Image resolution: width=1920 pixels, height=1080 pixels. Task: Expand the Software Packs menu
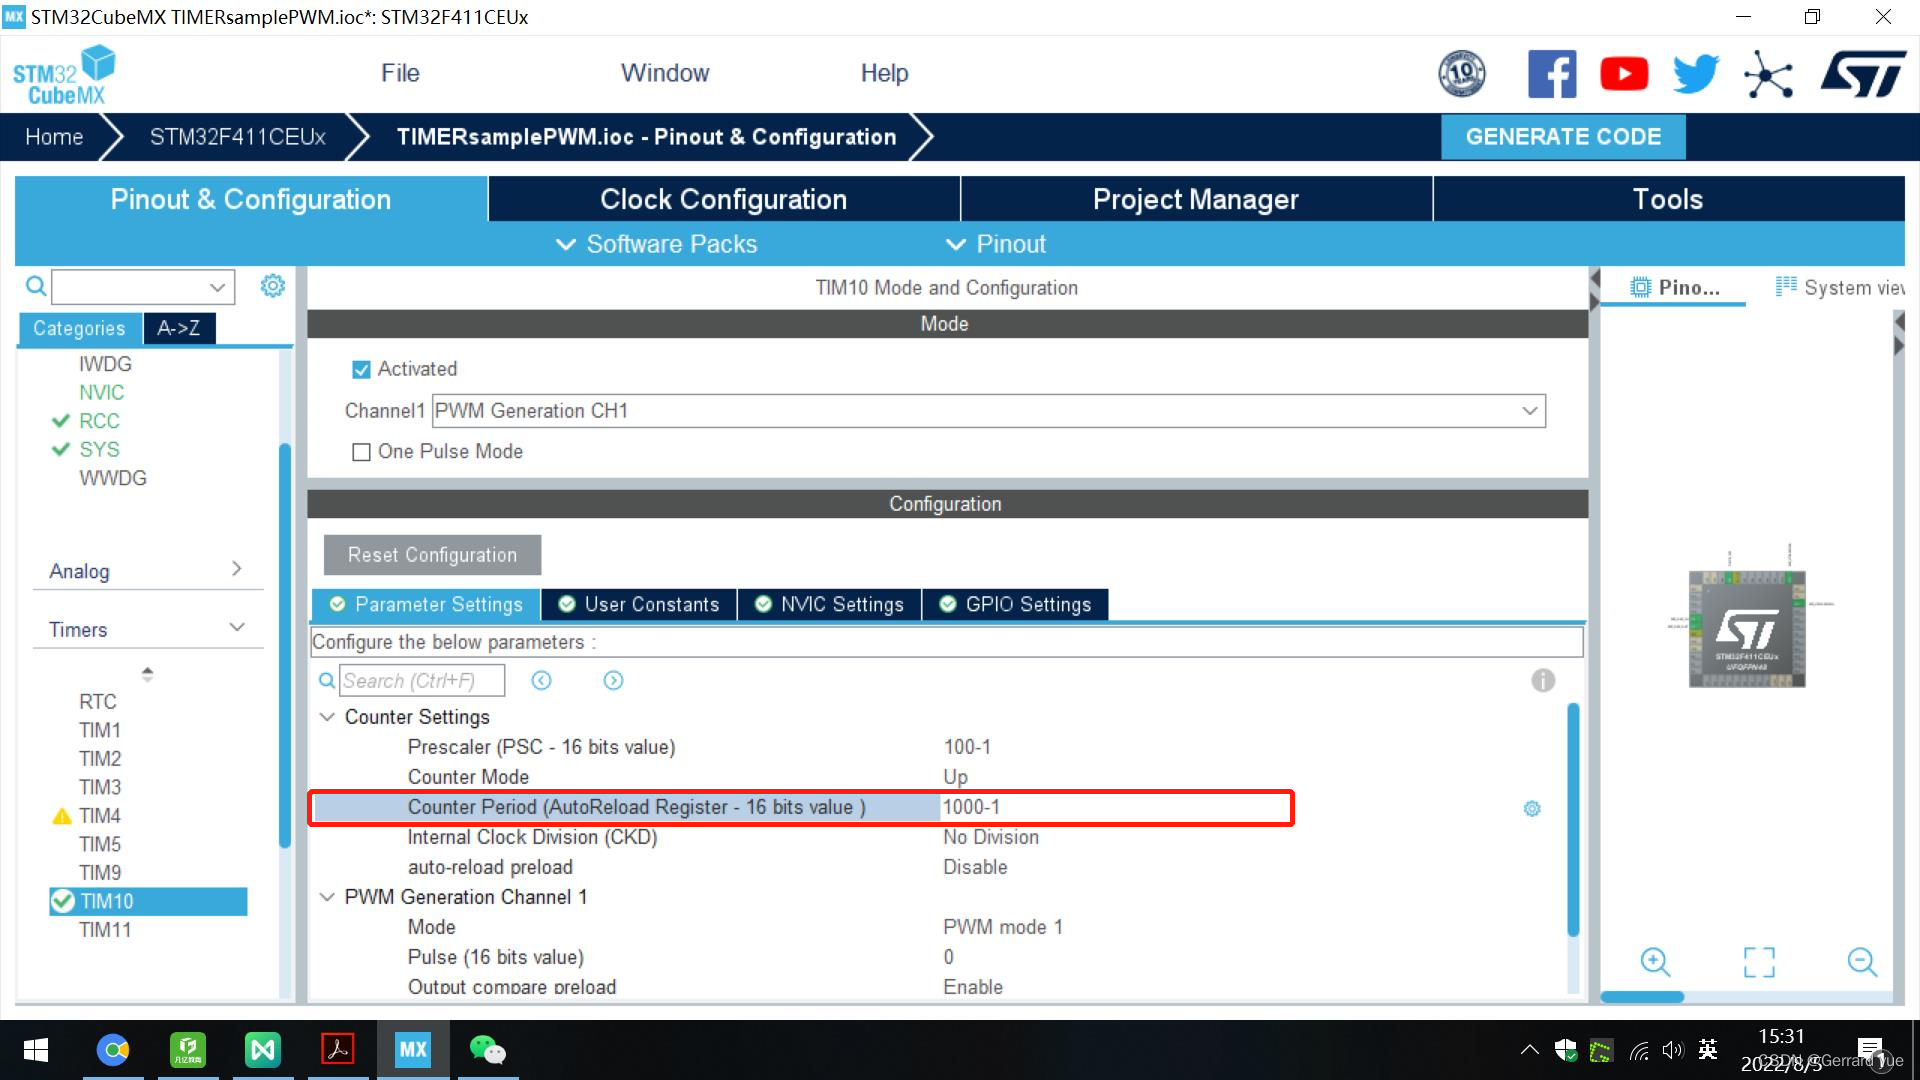[656, 244]
